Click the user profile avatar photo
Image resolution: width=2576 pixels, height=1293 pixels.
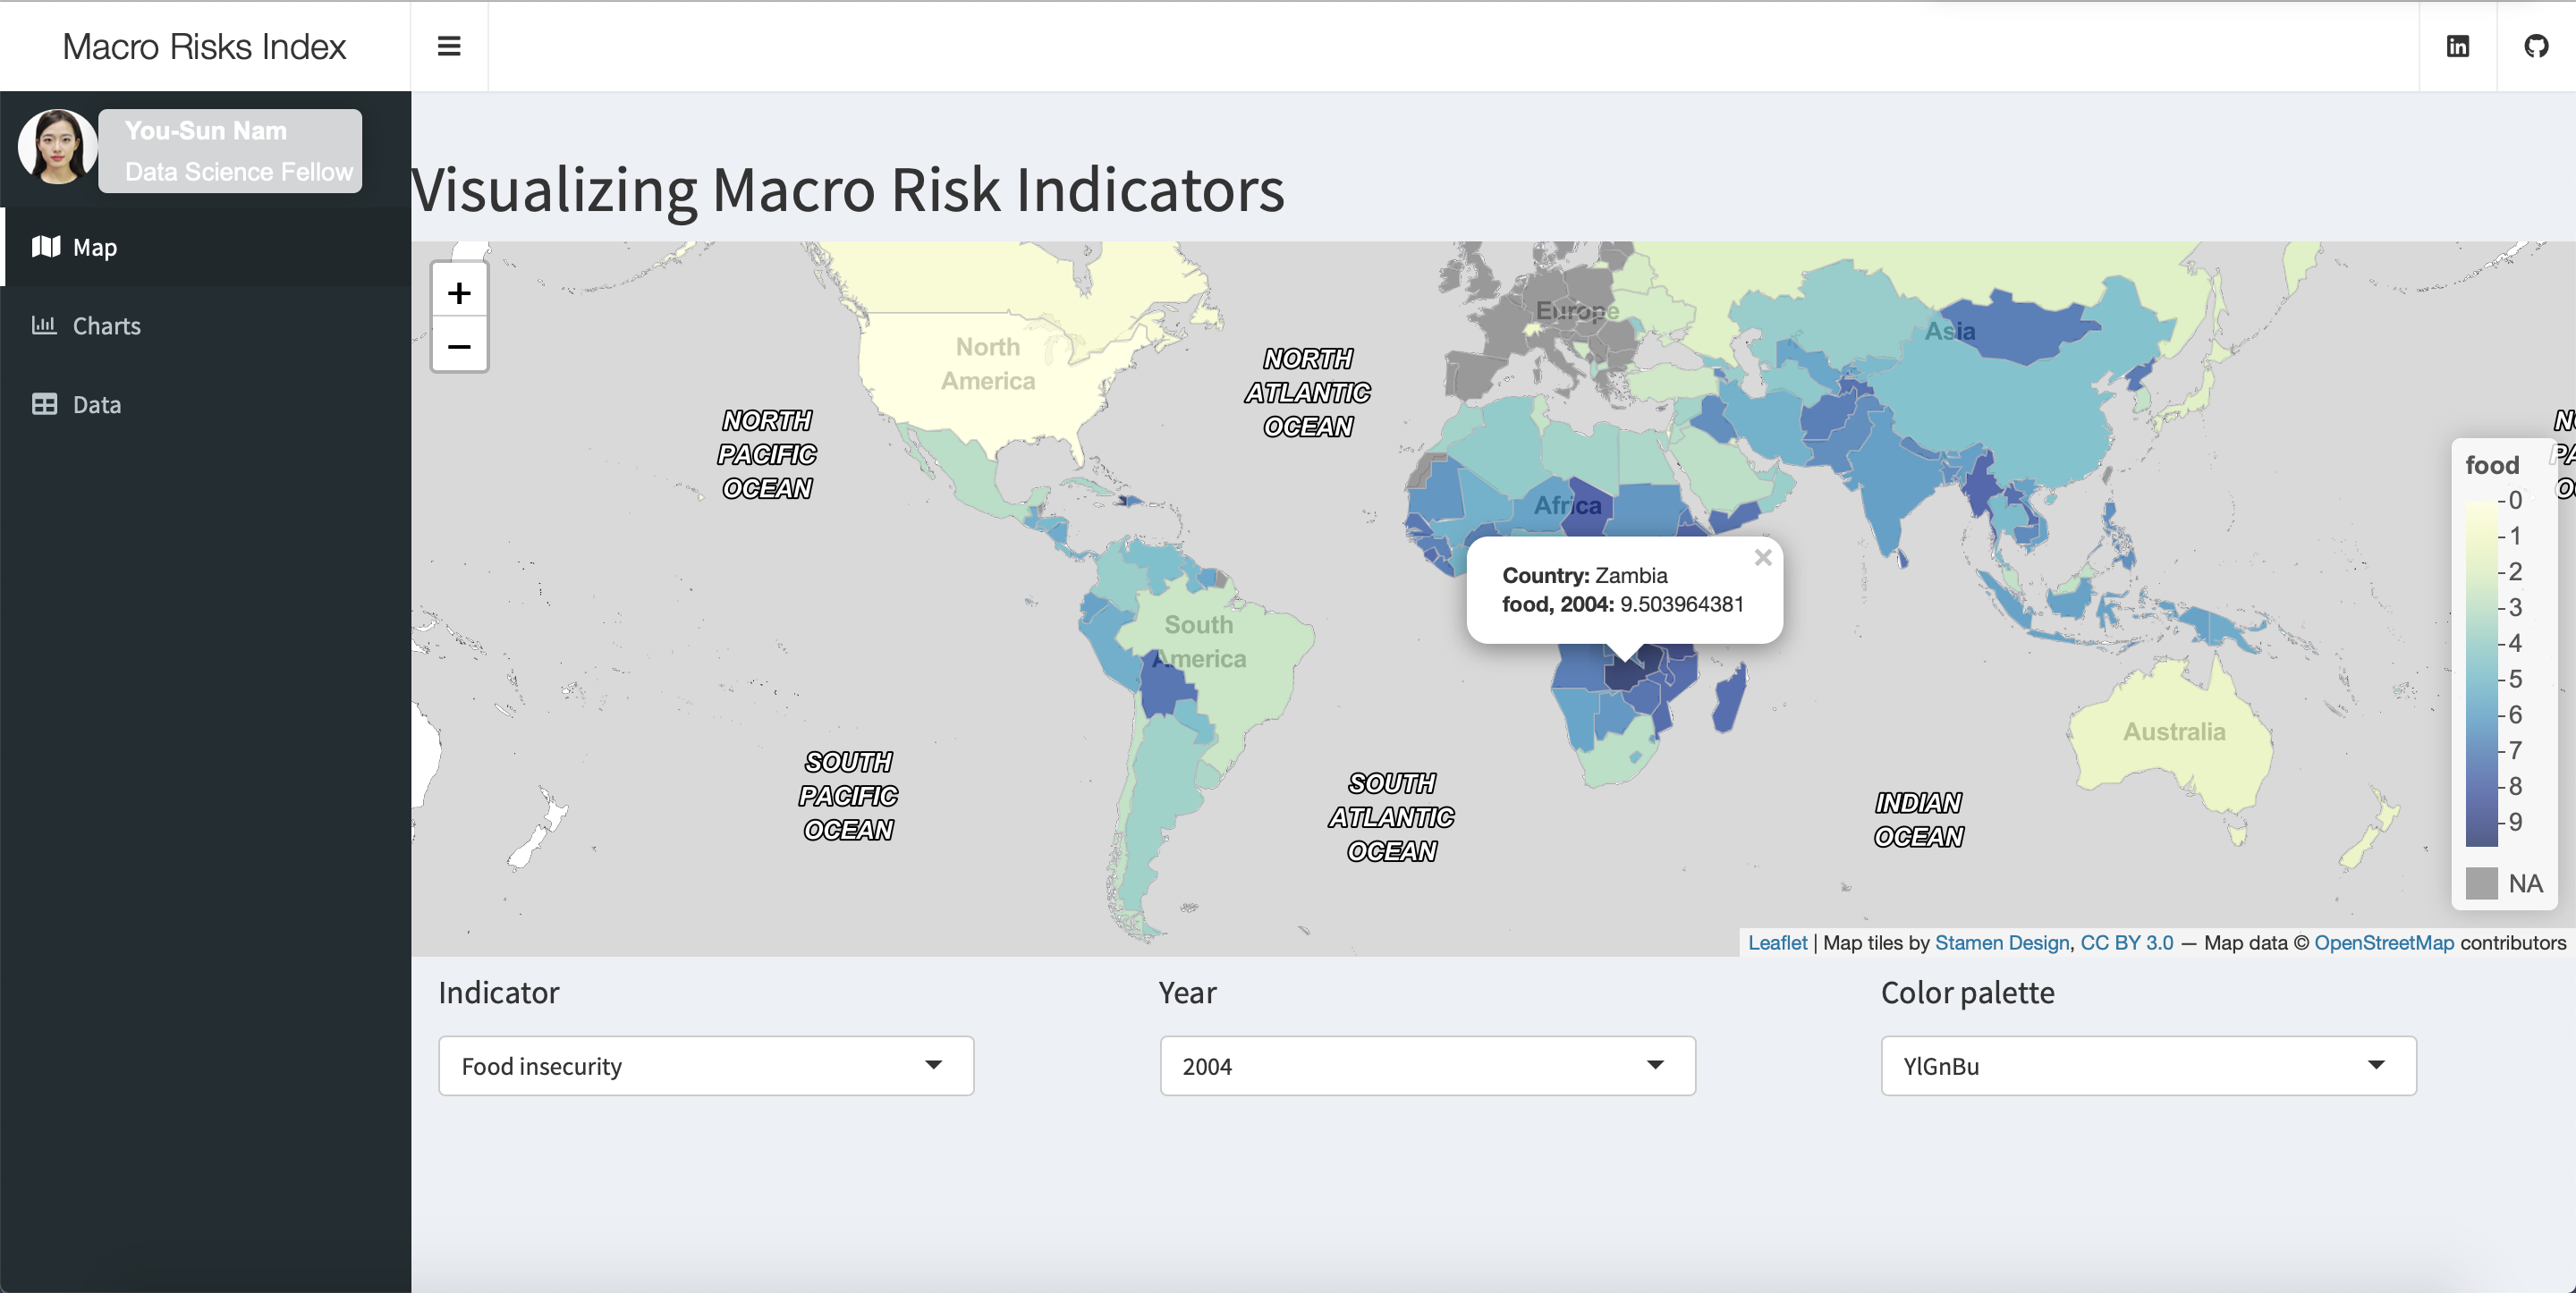click(x=57, y=148)
